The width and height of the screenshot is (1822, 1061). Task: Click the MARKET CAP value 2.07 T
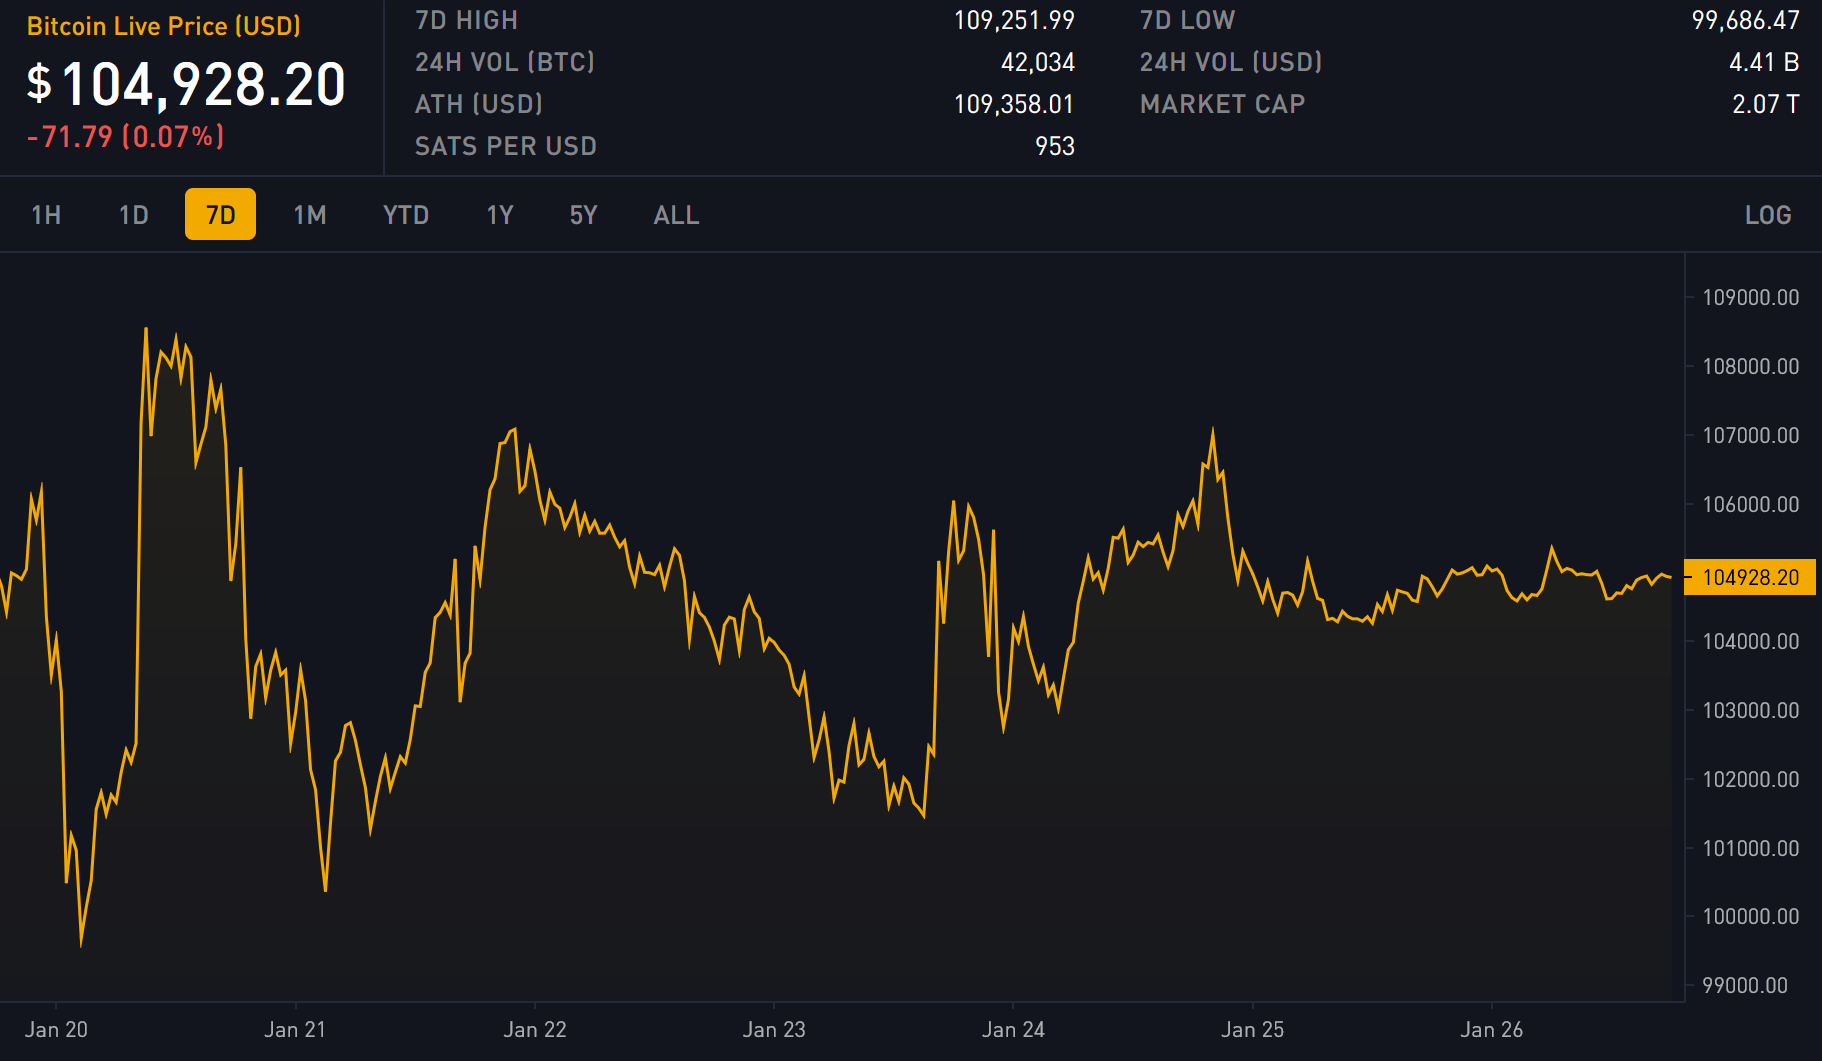pyautogui.click(x=1765, y=104)
